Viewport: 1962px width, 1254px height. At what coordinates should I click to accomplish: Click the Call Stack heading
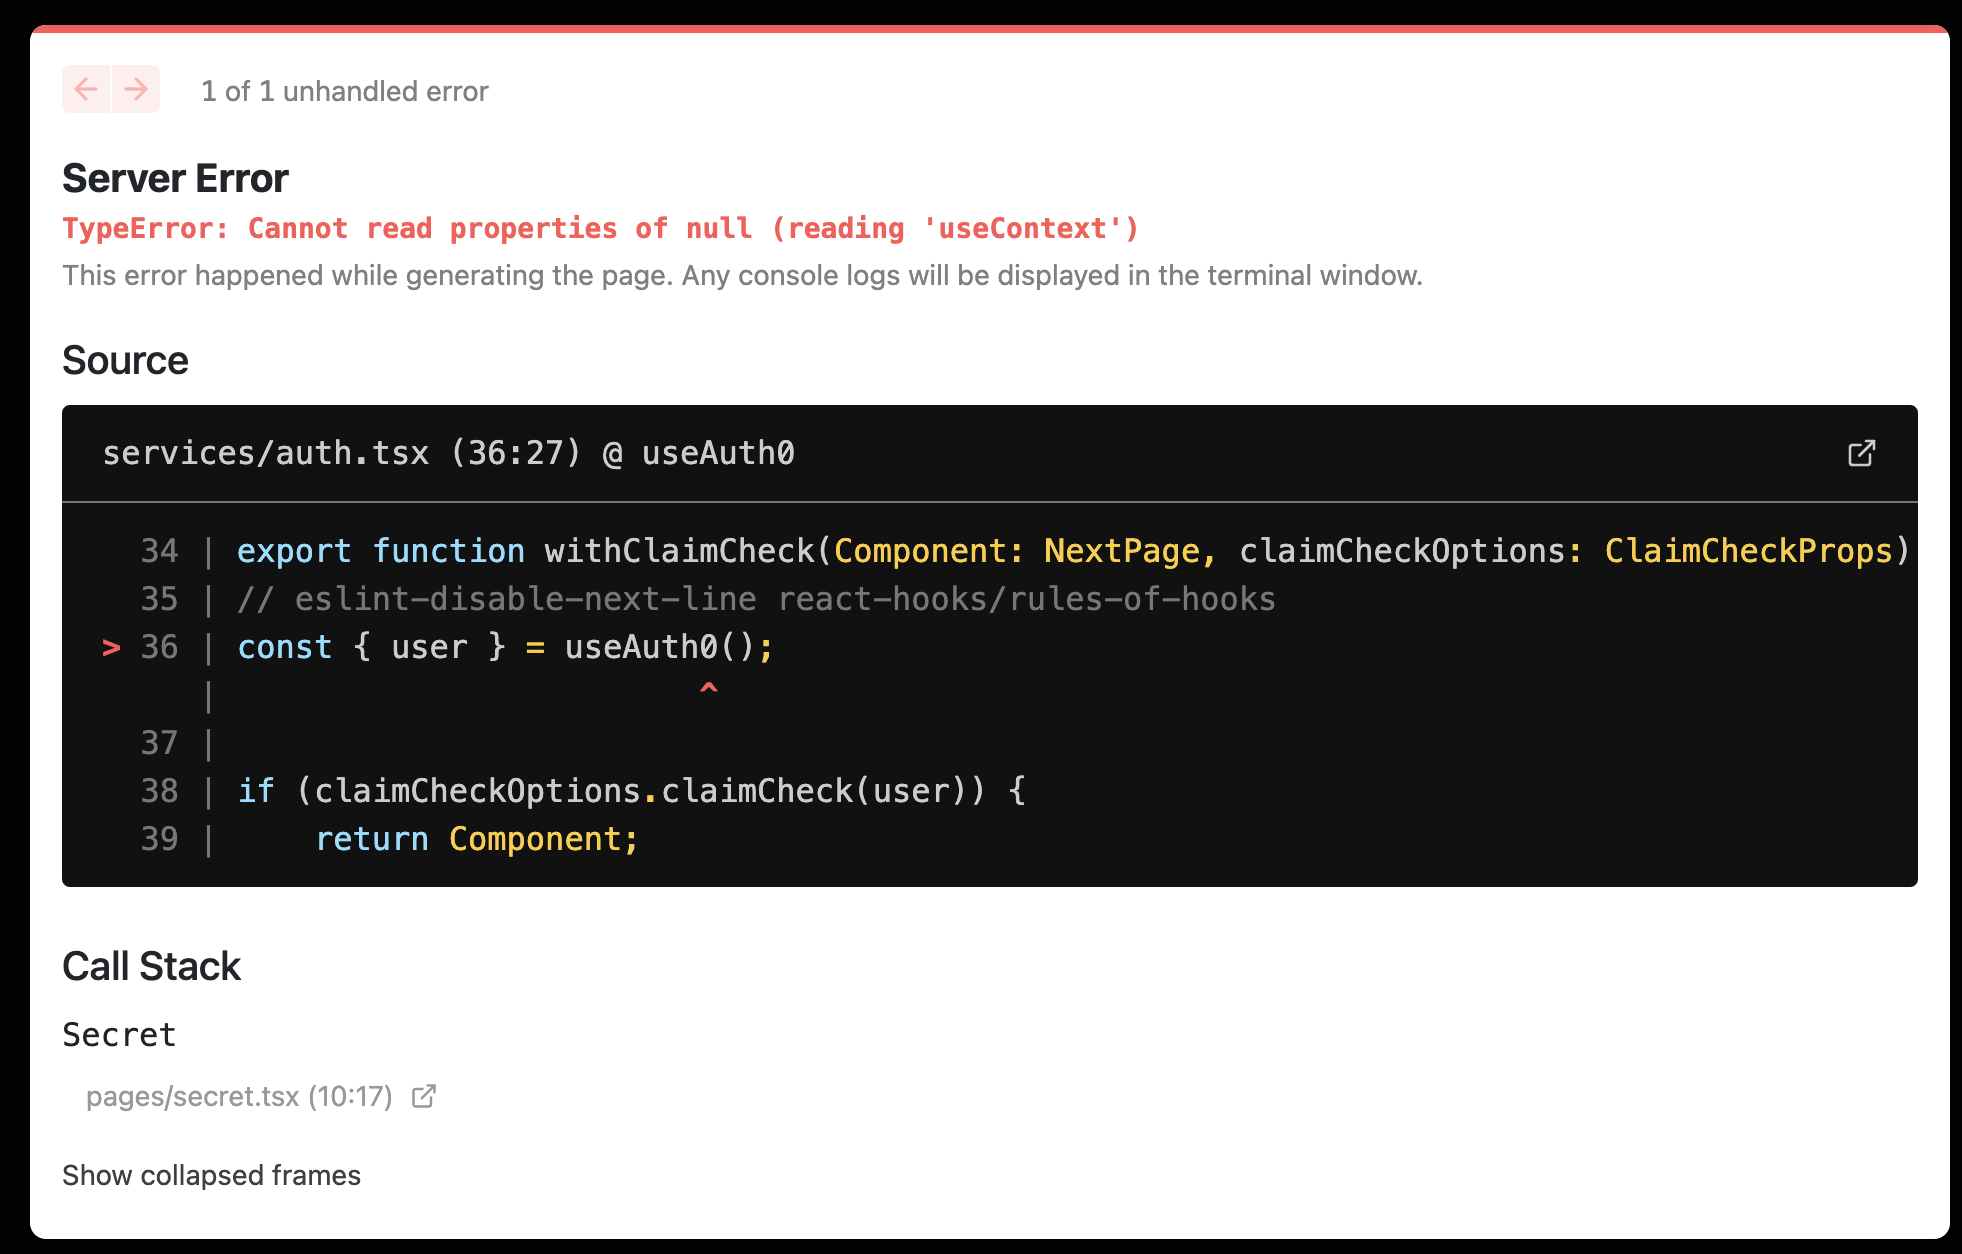click(x=151, y=966)
